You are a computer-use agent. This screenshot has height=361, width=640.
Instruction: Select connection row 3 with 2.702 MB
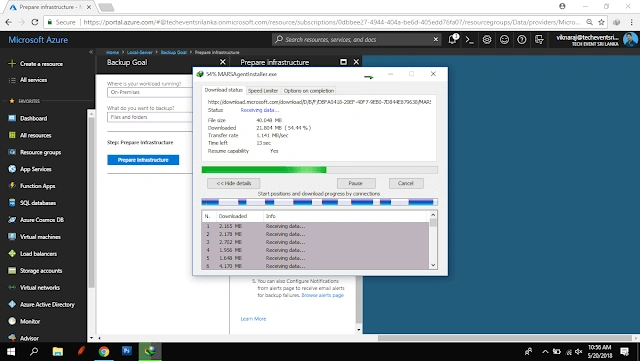click(315, 242)
